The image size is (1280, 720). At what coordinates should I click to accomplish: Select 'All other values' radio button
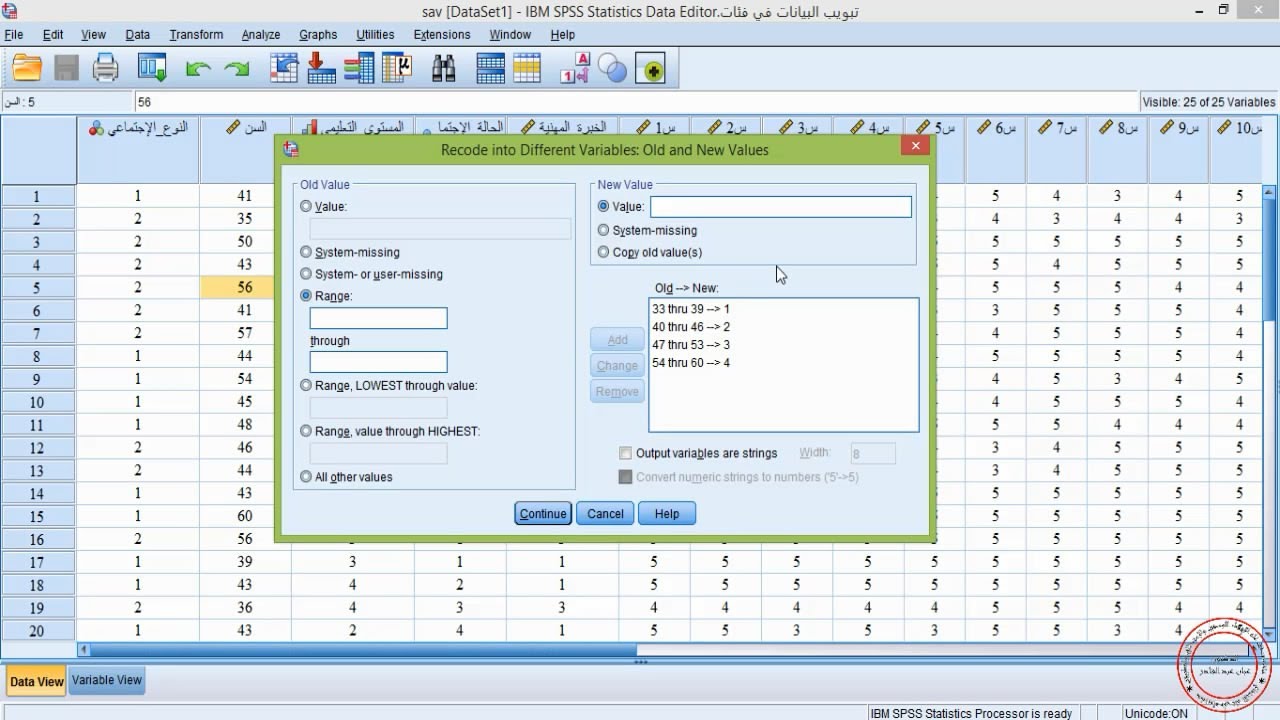coord(306,477)
